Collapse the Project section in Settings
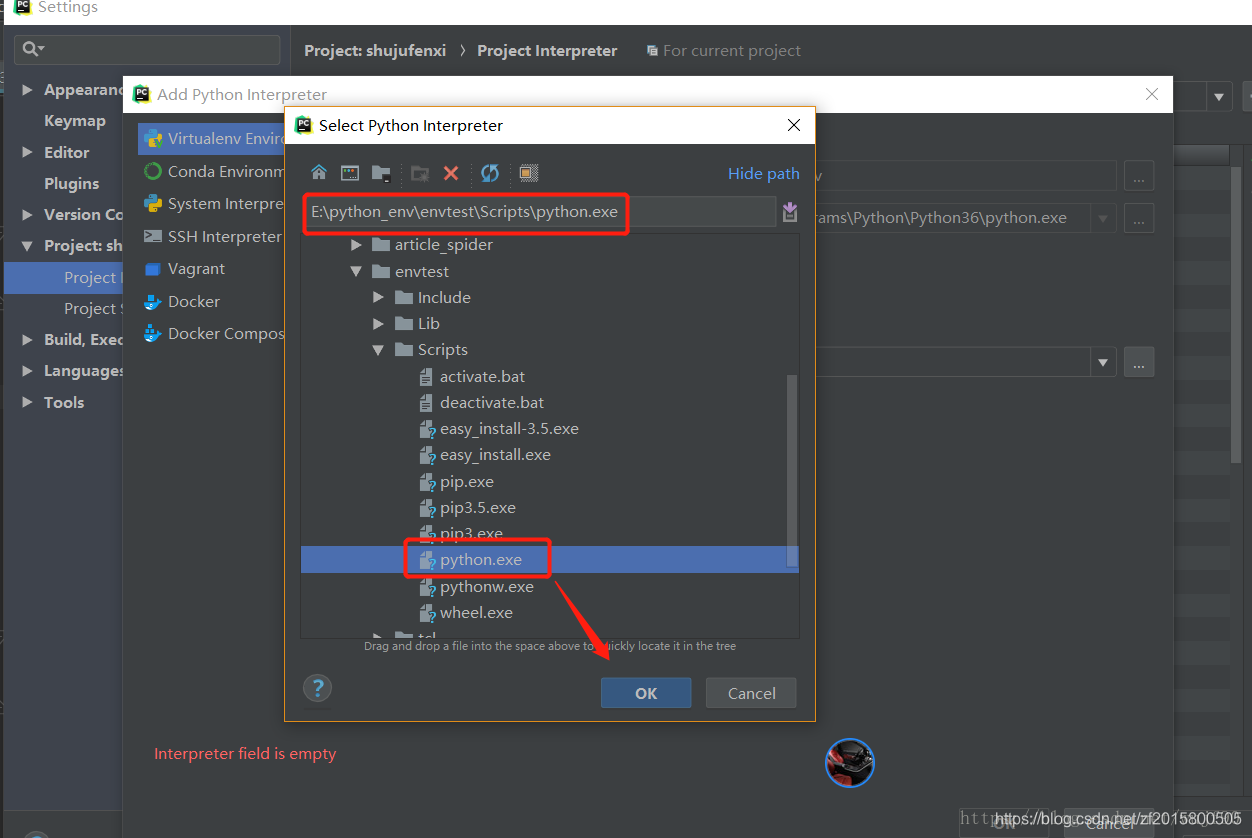The height and width of the screenshot is (838, 1252). [27, 246]
